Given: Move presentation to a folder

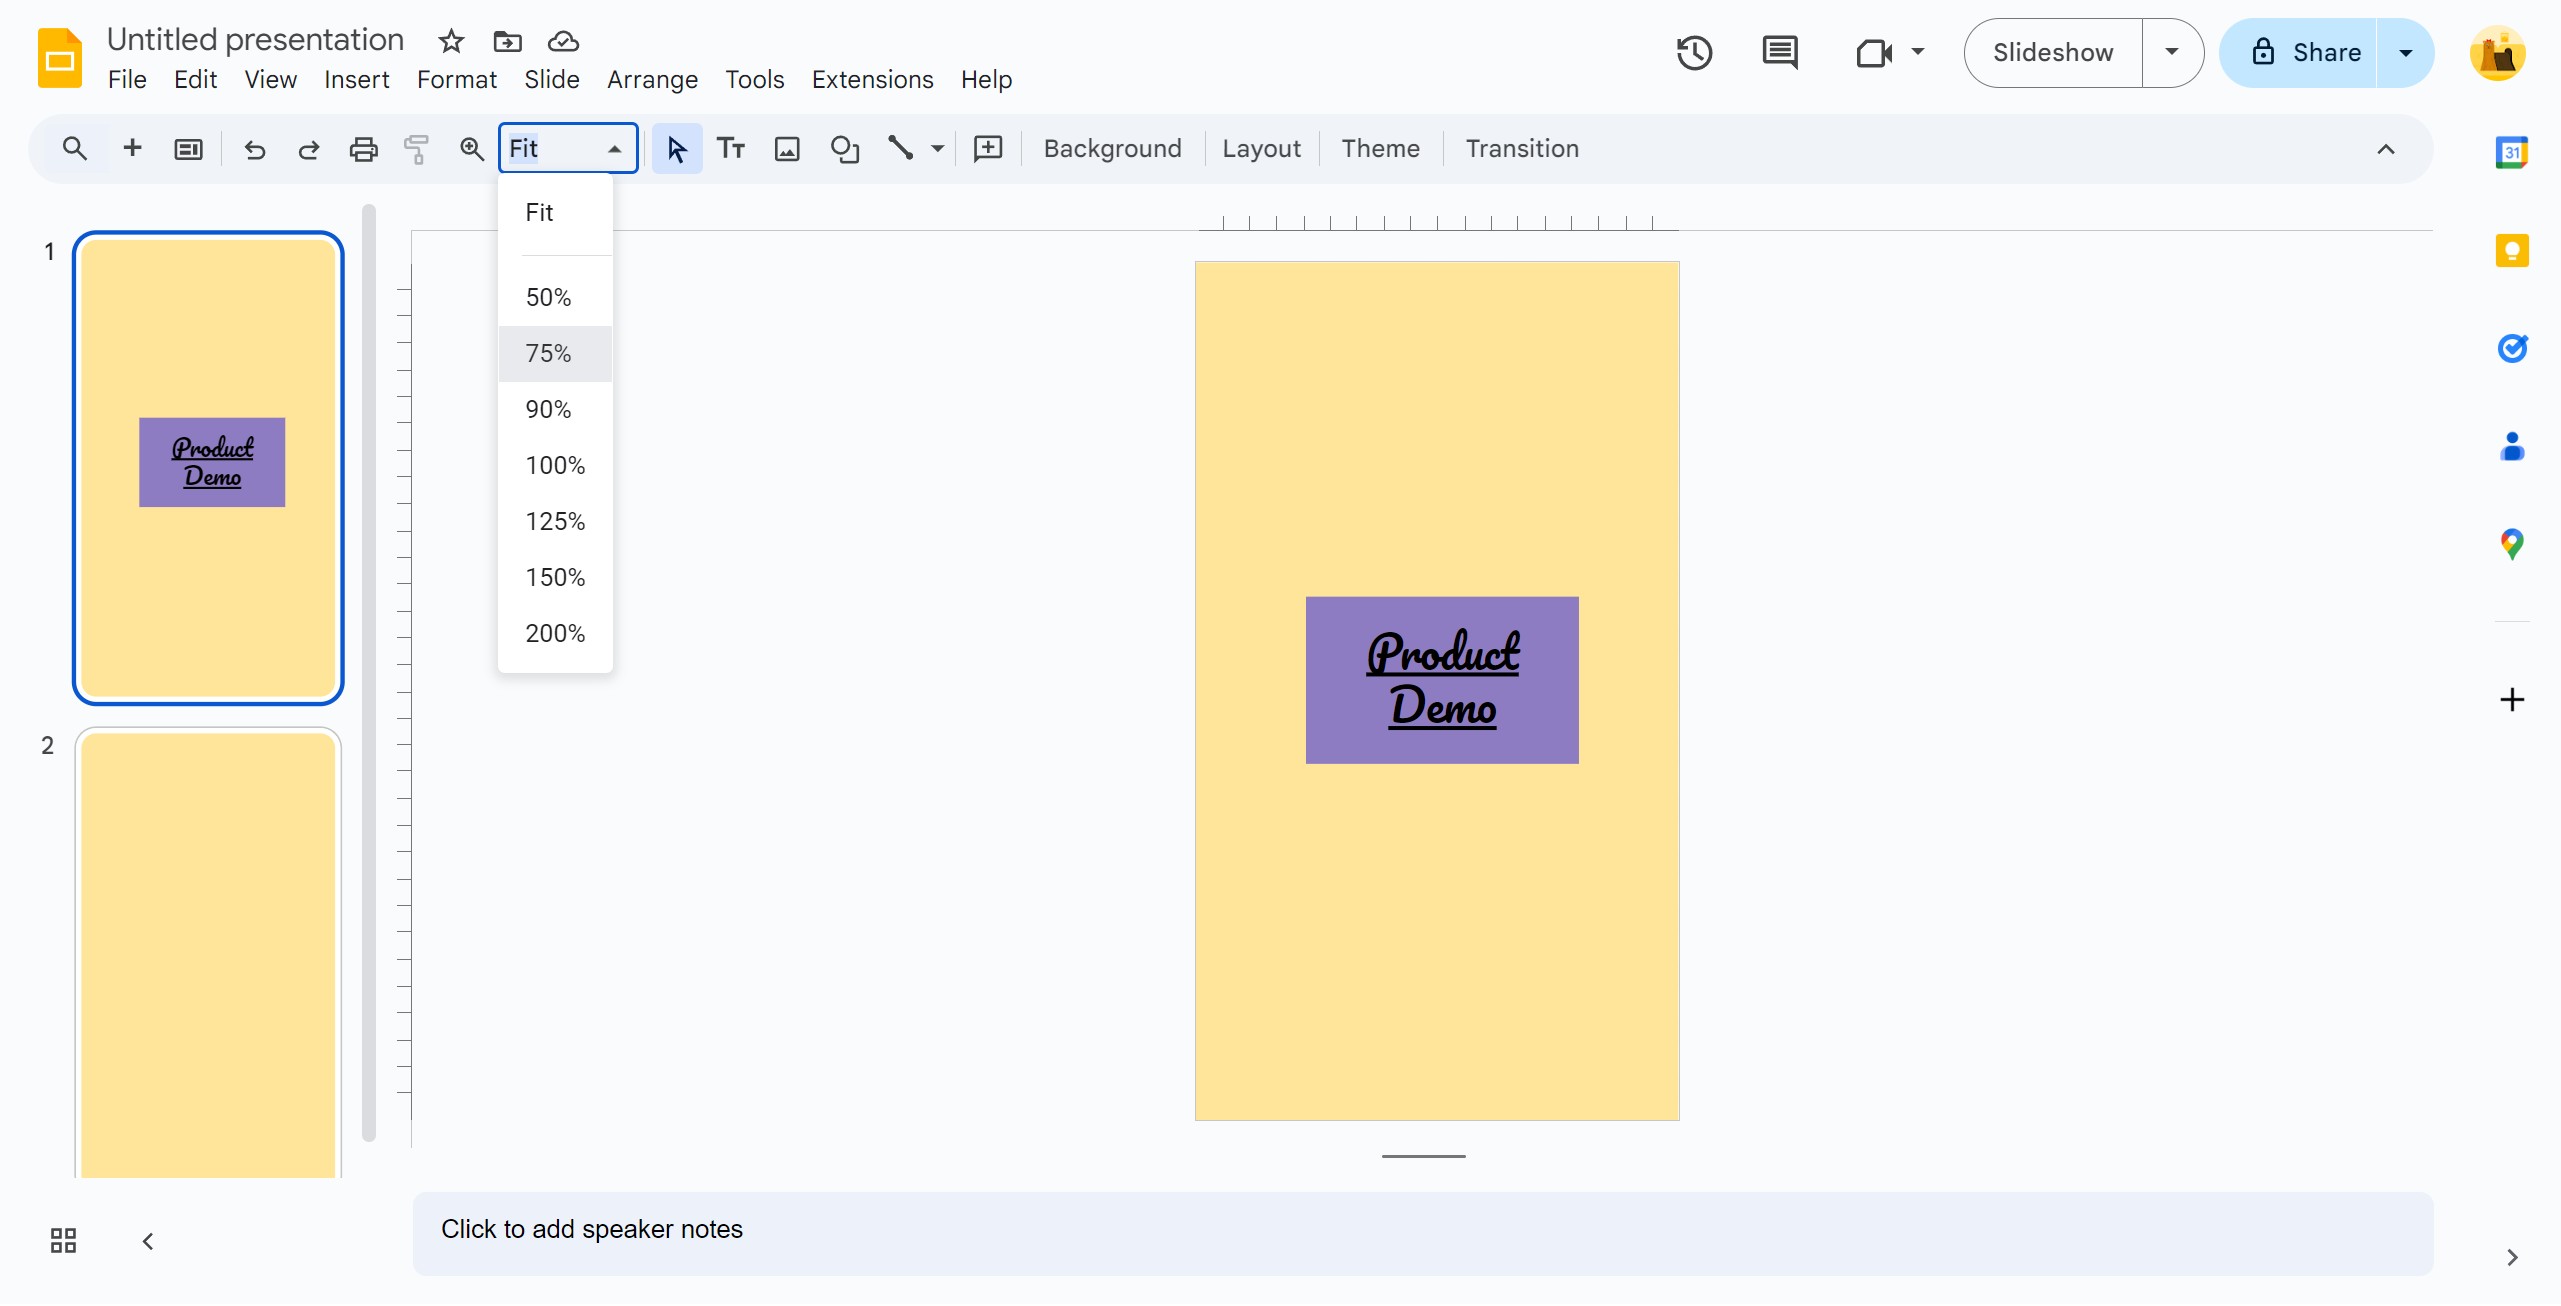Looking at the screenshot, I should [507, 41].
